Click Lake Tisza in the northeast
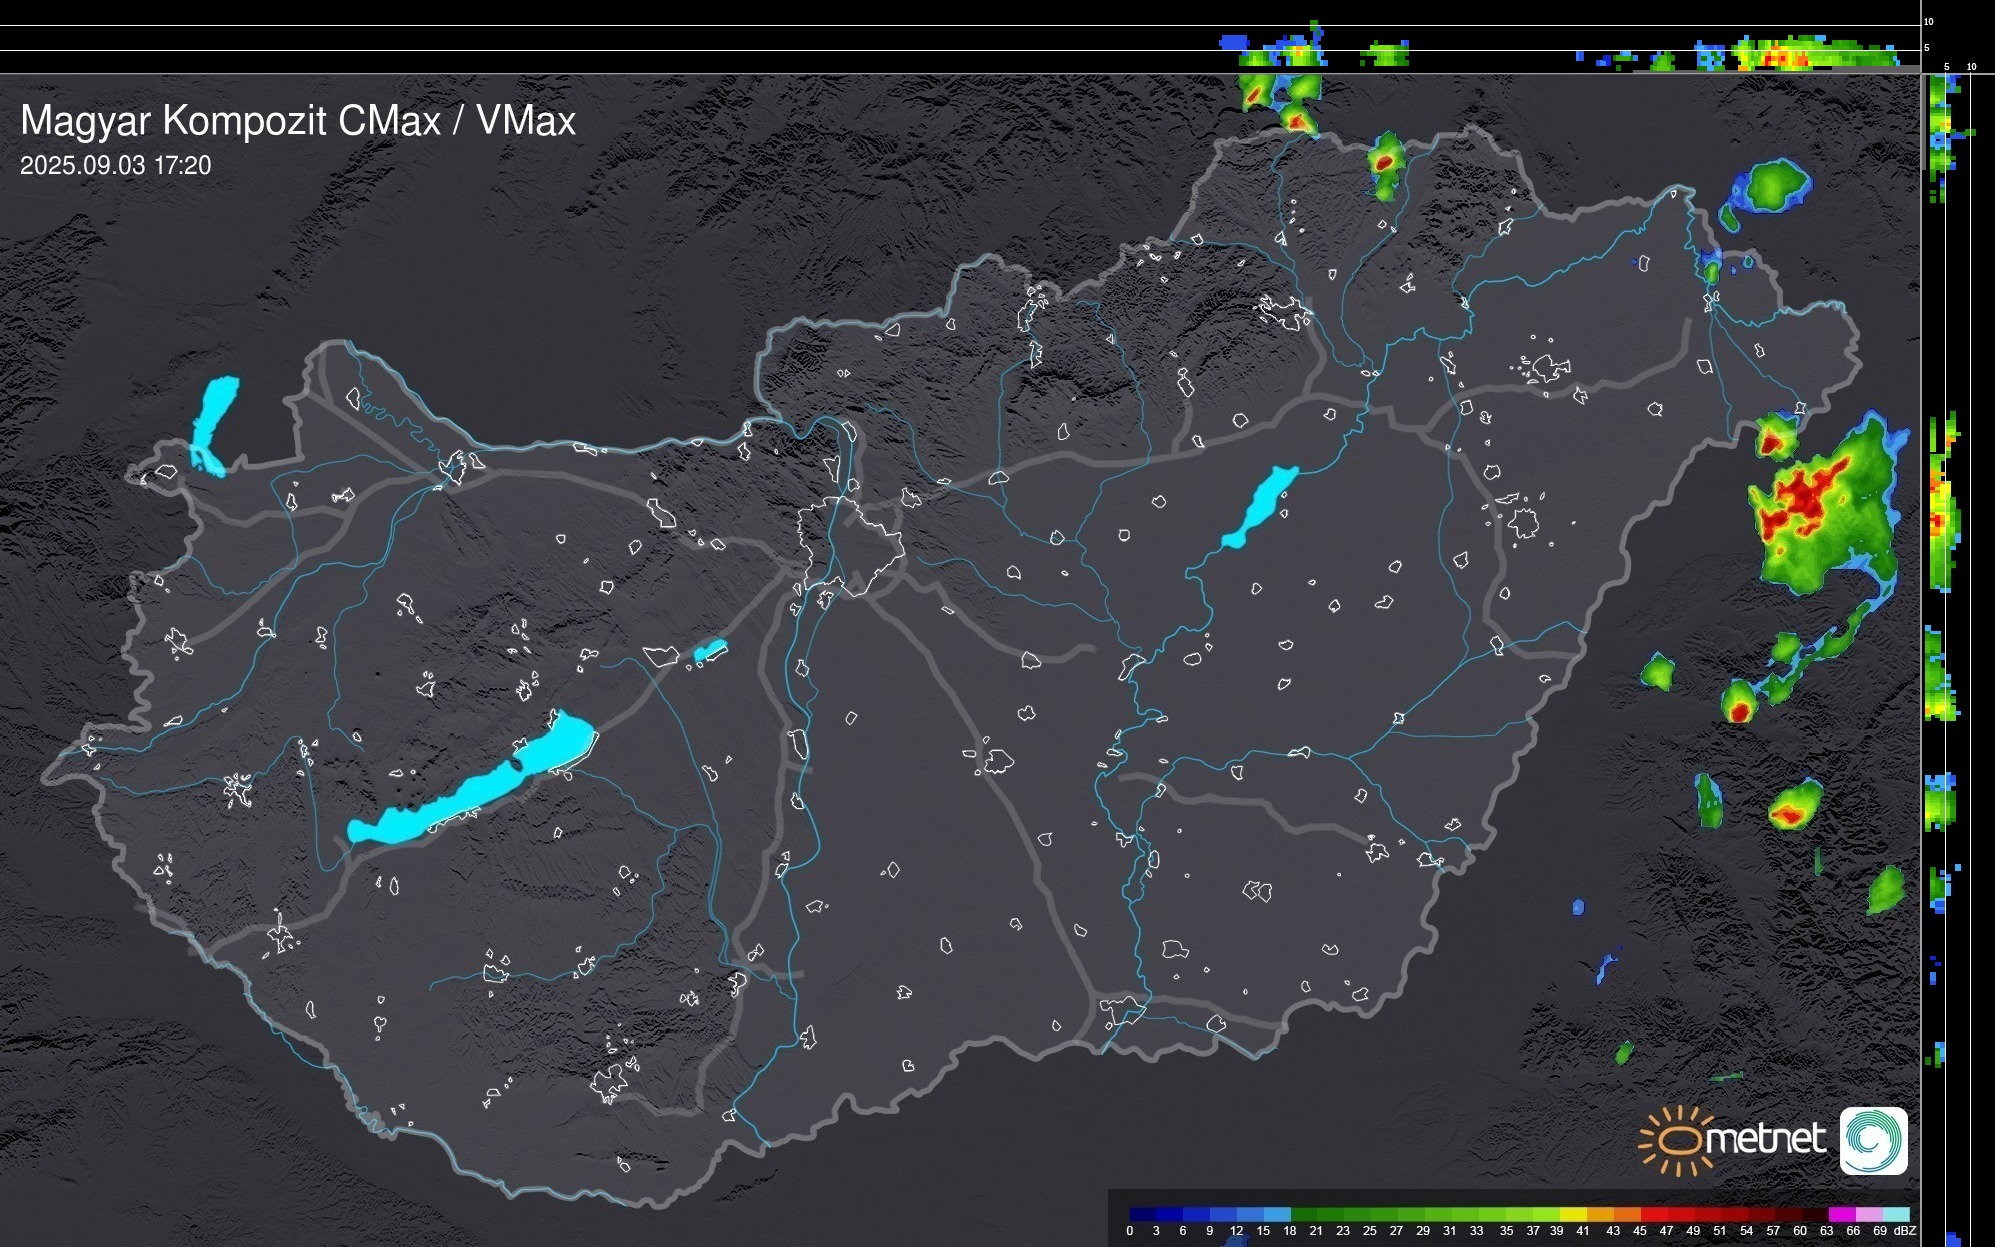The height and width of the screenshot is (1247, 1995). [x=1260, y=506]
